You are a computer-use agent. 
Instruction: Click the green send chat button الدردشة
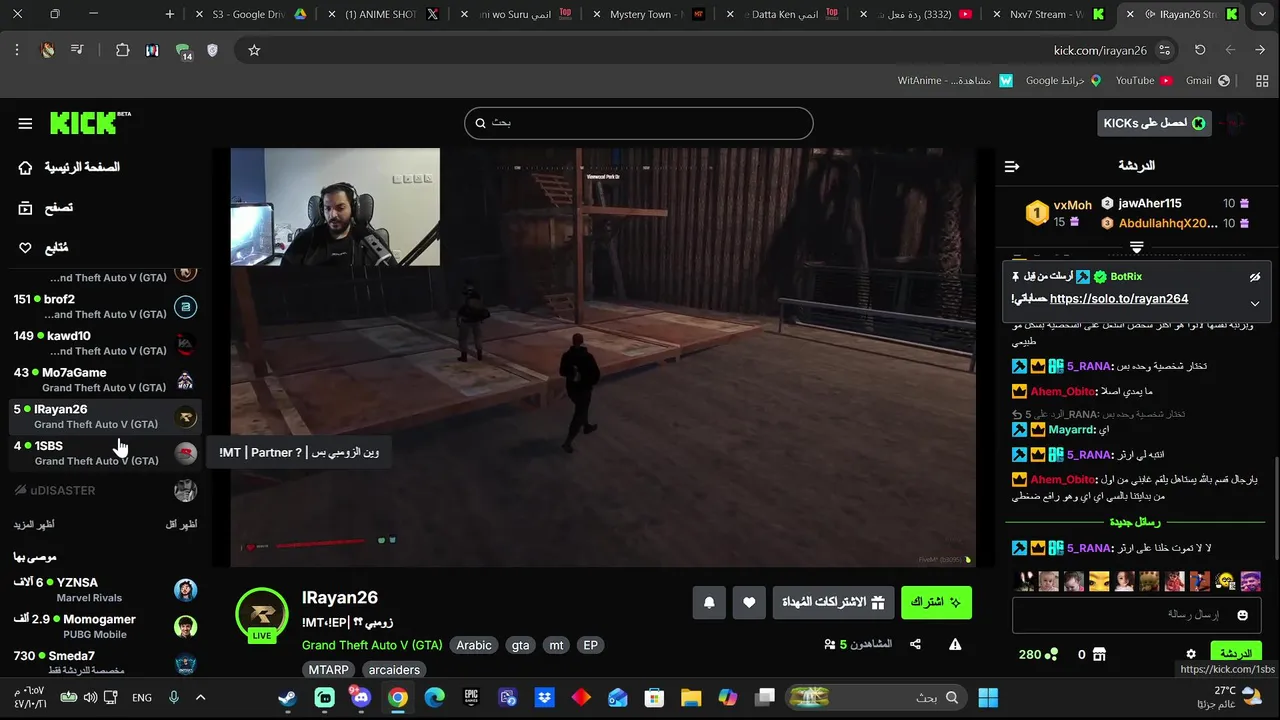1236,654
